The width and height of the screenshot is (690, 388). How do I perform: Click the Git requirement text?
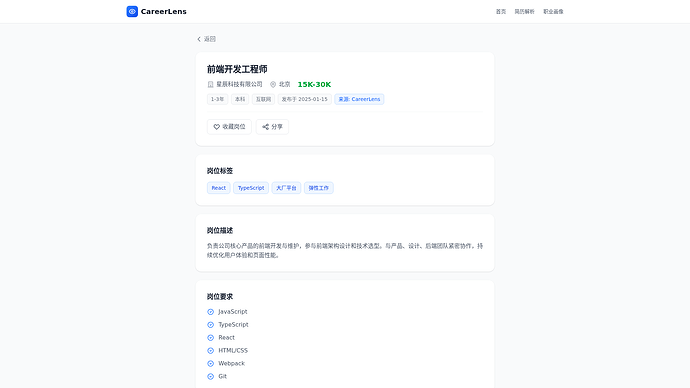point(223,377)
